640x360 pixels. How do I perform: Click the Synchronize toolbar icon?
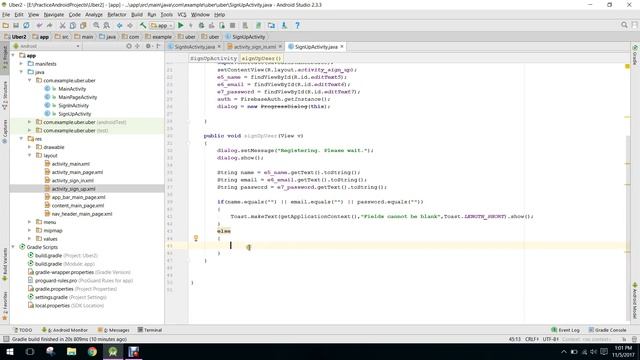(x=26, y=25)
